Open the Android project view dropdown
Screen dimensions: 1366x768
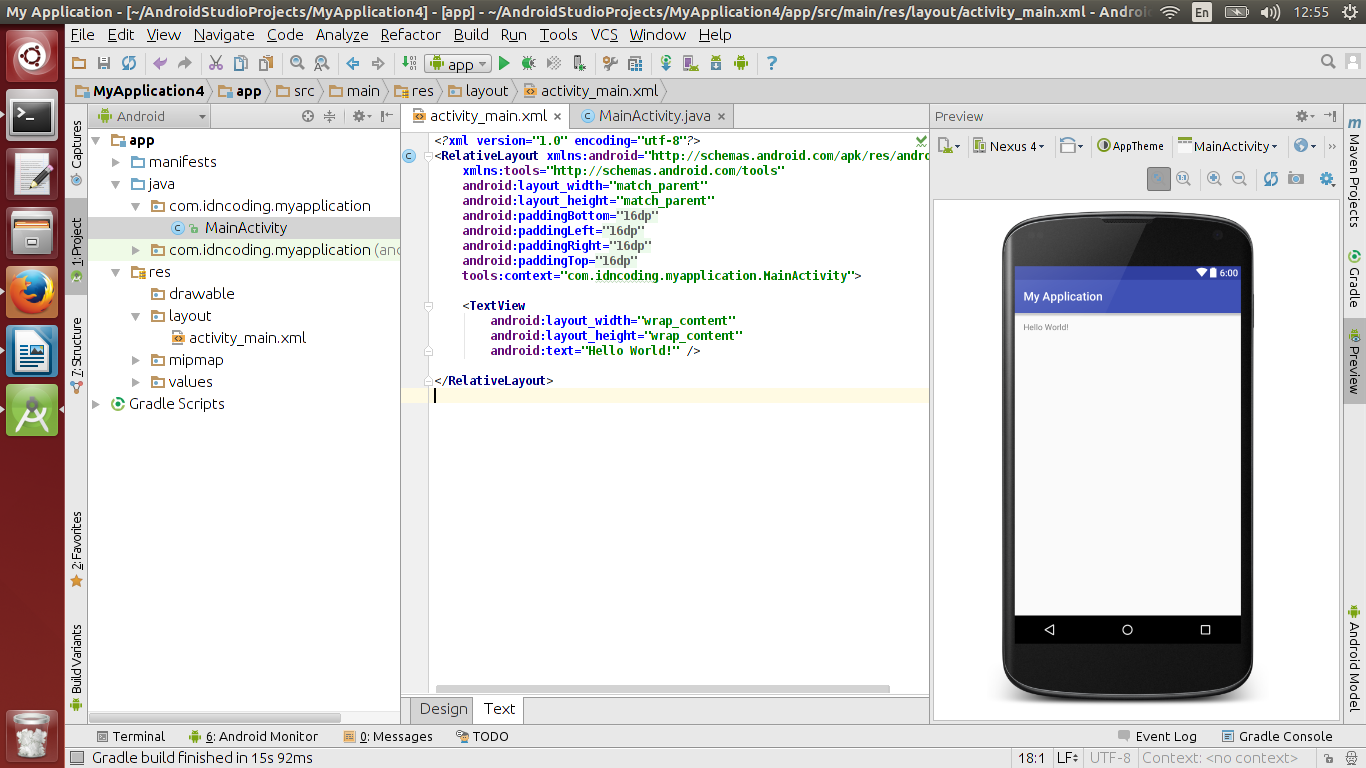coord(150,116)
